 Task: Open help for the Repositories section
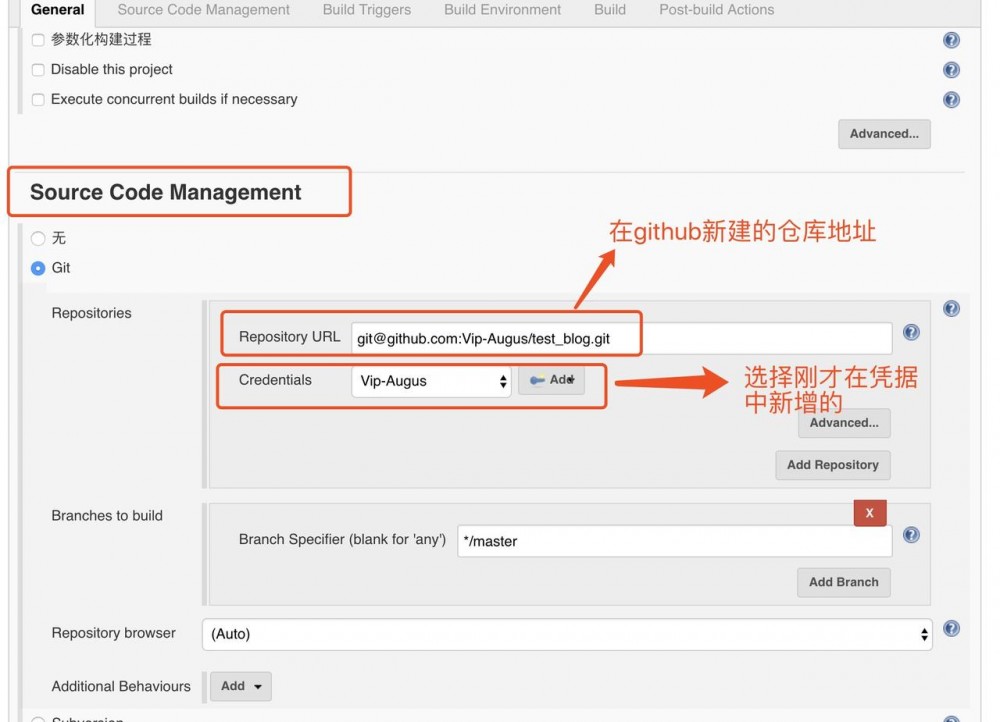(951, 308)
